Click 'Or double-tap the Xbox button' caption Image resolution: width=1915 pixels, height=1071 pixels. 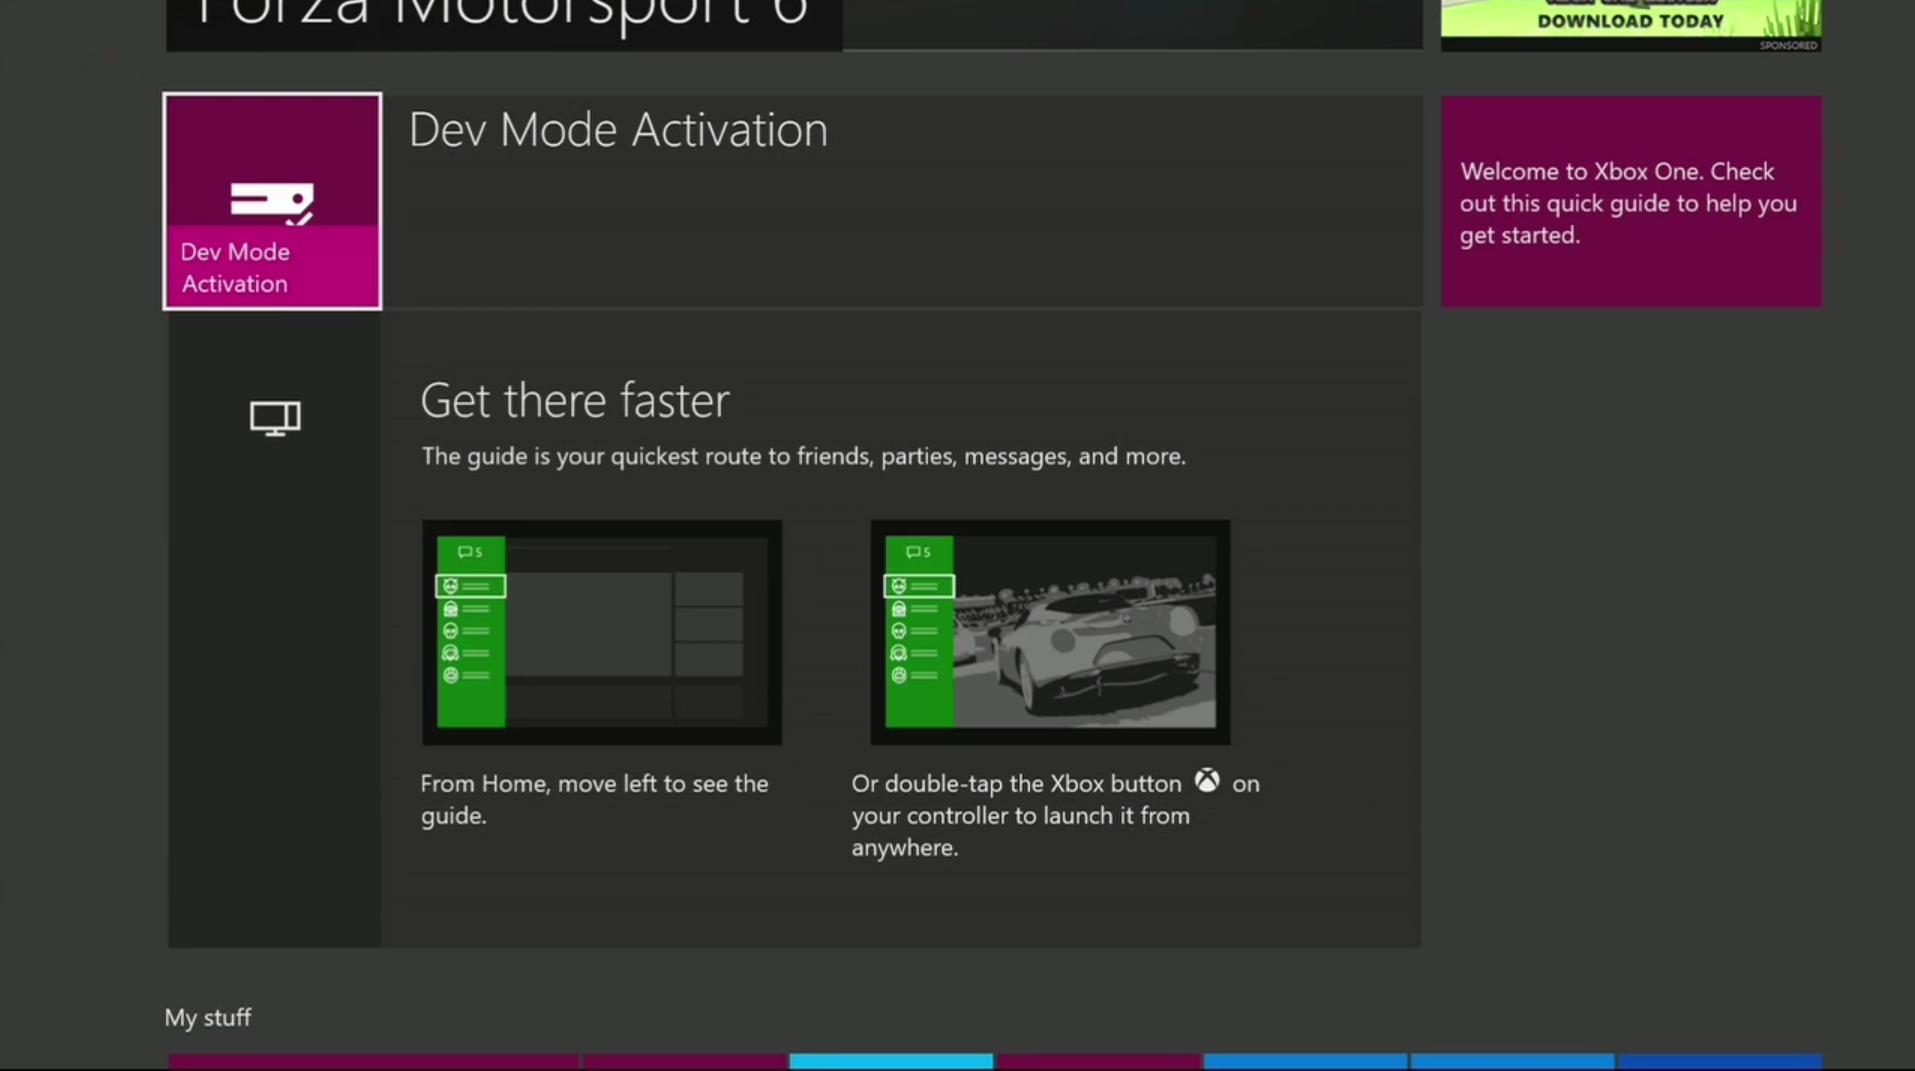[1055, 815]
